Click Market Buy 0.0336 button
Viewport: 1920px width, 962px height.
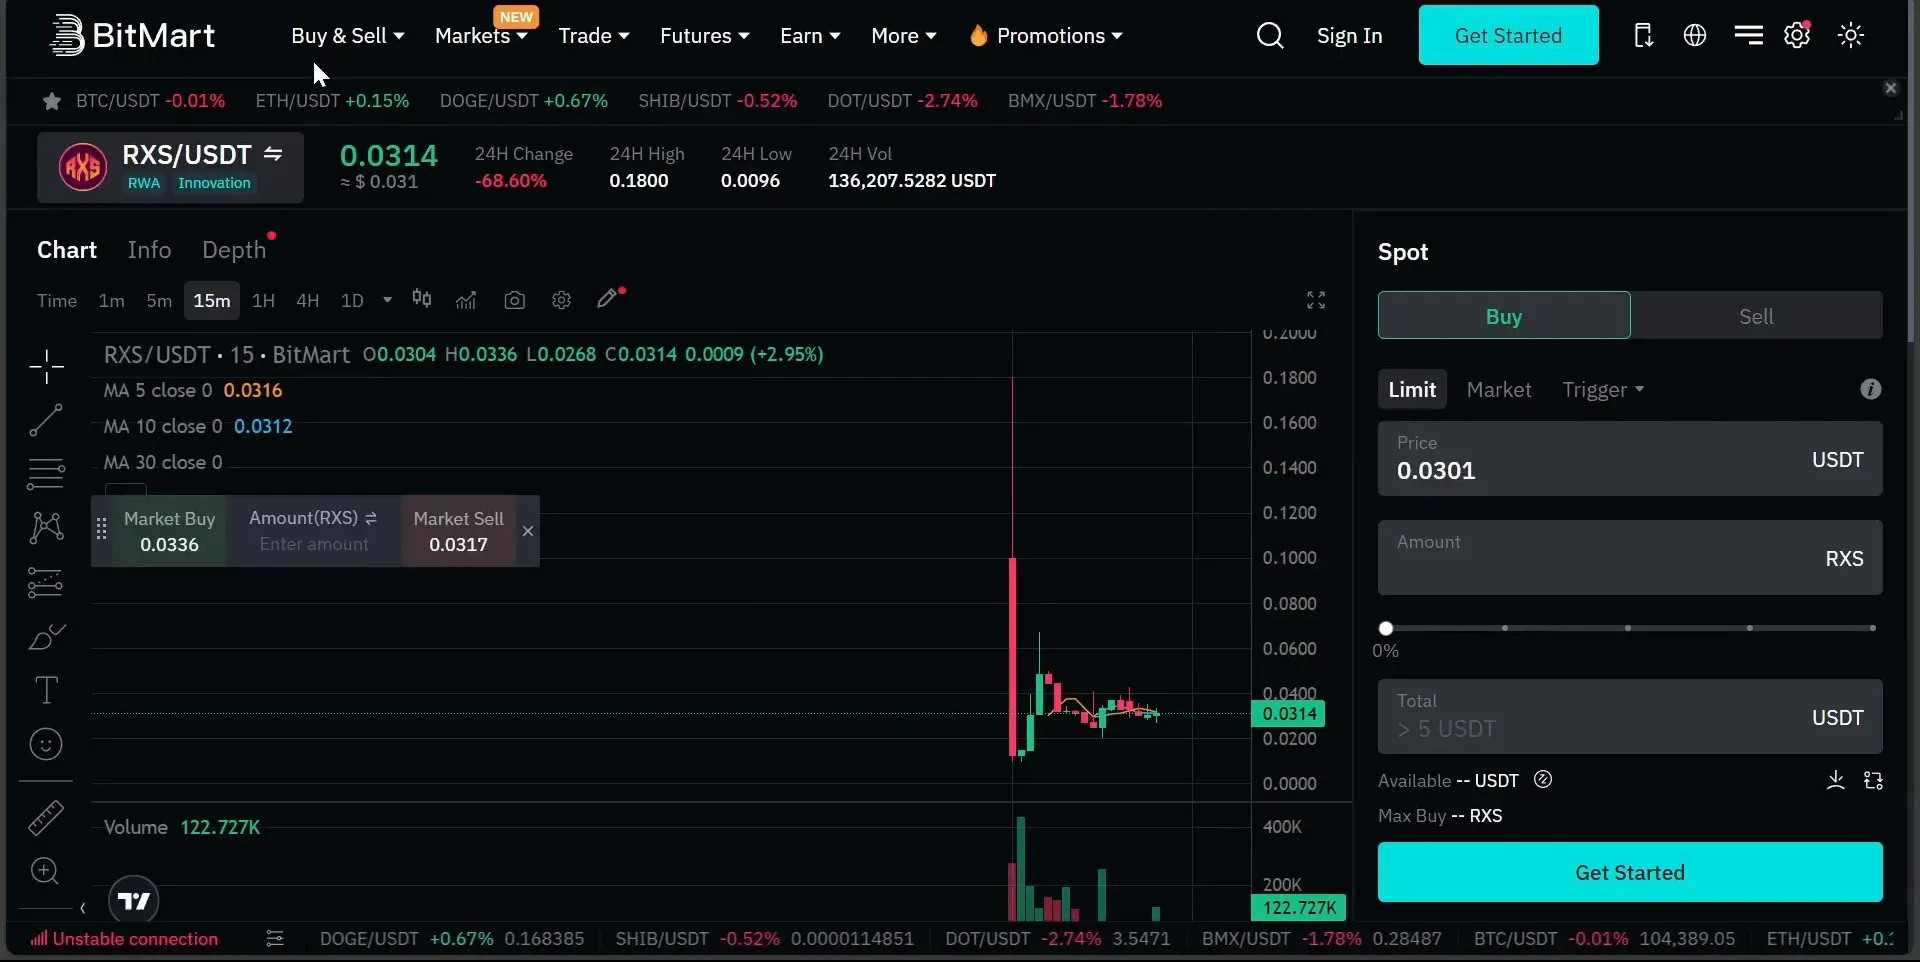169,531
